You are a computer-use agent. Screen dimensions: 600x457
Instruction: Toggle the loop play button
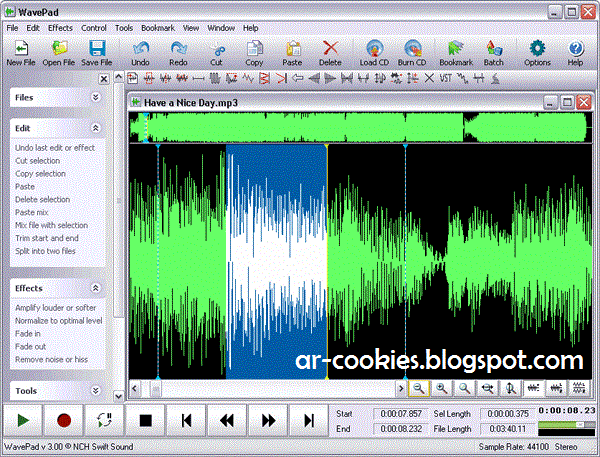point(104,420)
